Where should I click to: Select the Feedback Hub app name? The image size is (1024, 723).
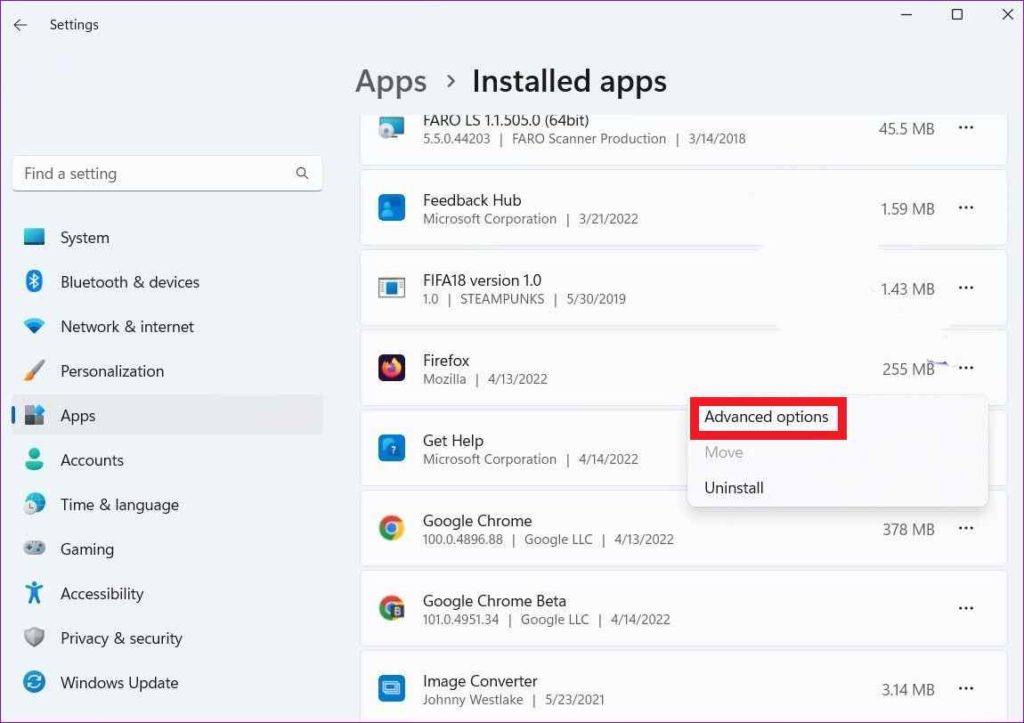(472, 200)
